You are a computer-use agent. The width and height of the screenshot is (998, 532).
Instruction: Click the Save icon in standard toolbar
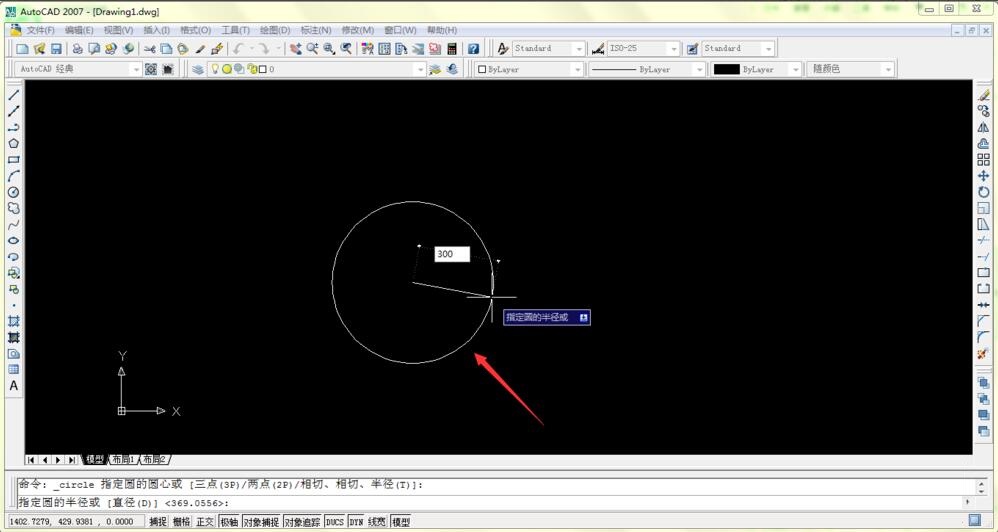57,49
